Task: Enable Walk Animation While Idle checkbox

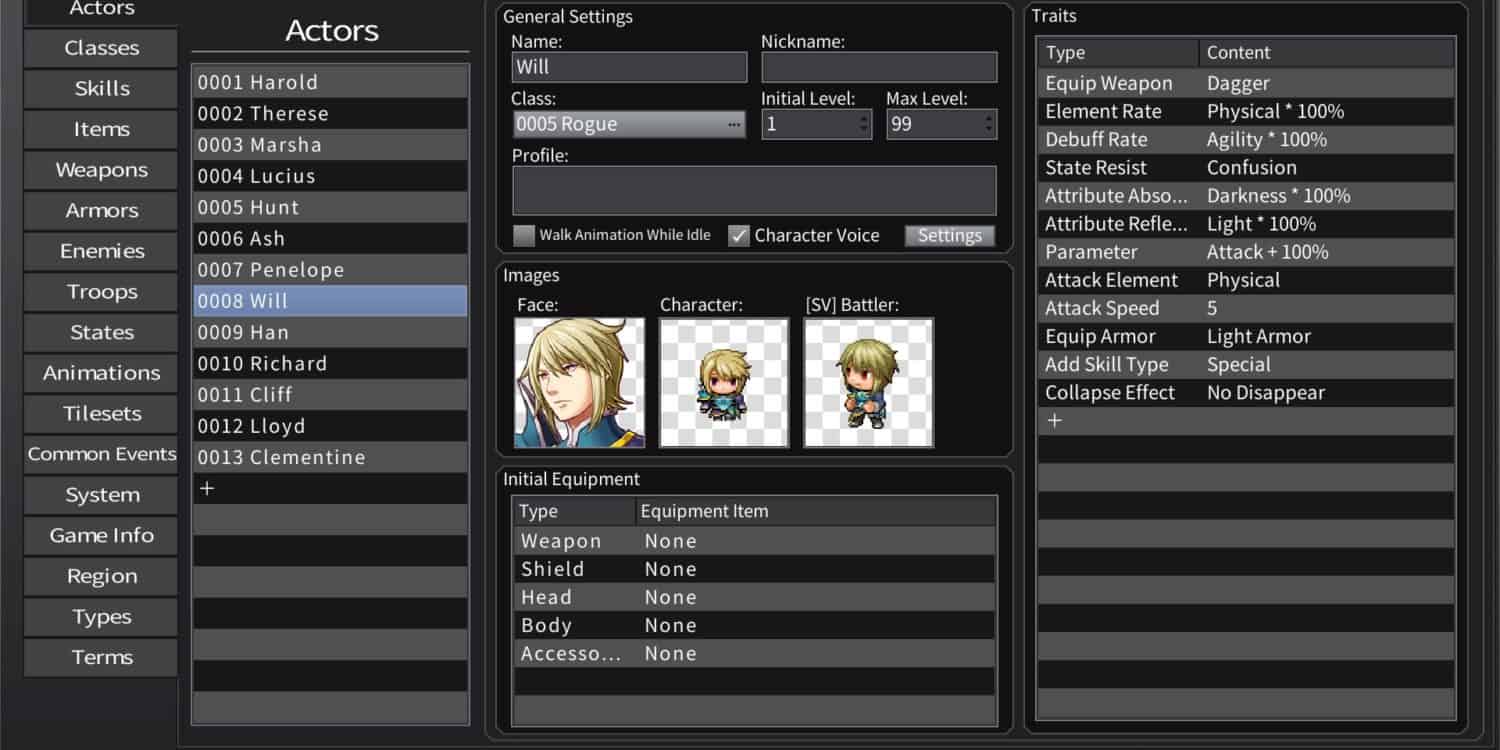Action: (x=524, y=236)
